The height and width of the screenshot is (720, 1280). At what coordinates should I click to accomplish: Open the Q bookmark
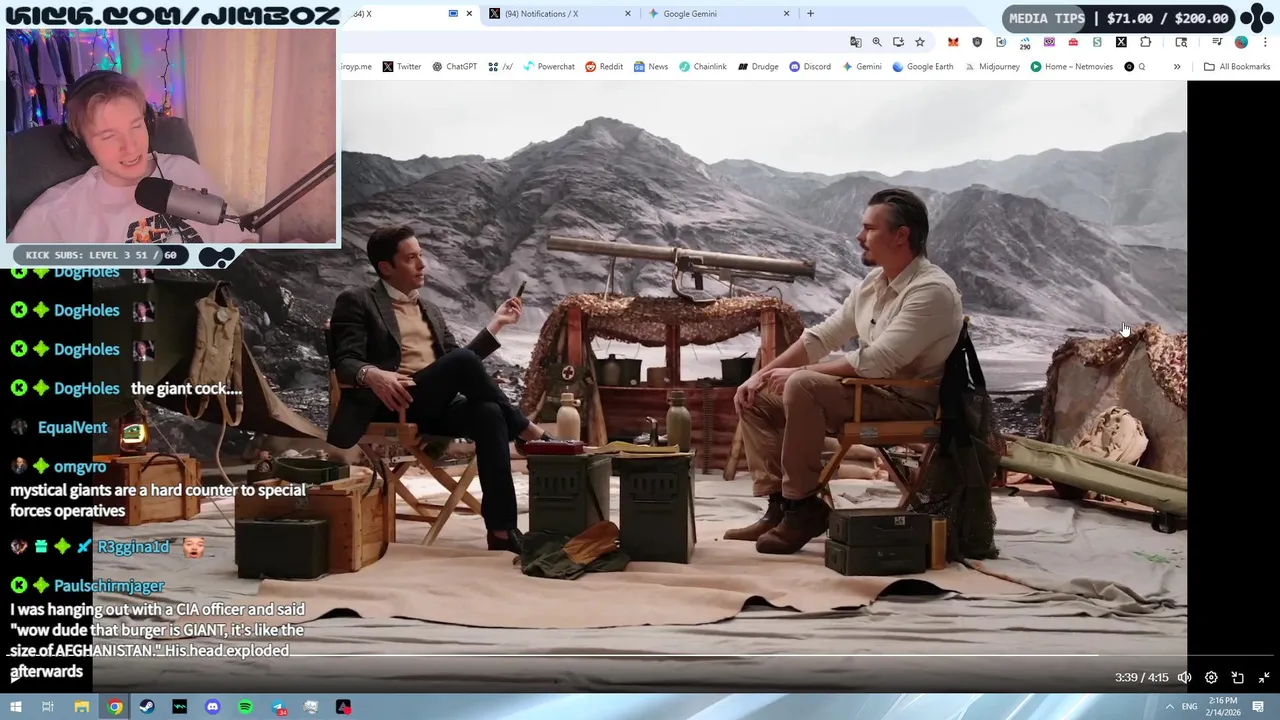1134,67
